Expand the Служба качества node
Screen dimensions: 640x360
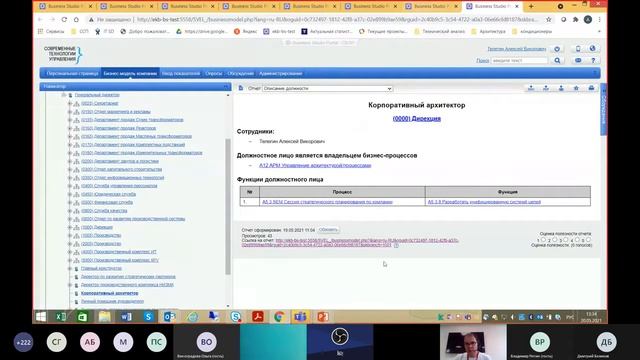pyautogui.click(x=70, y=211)
